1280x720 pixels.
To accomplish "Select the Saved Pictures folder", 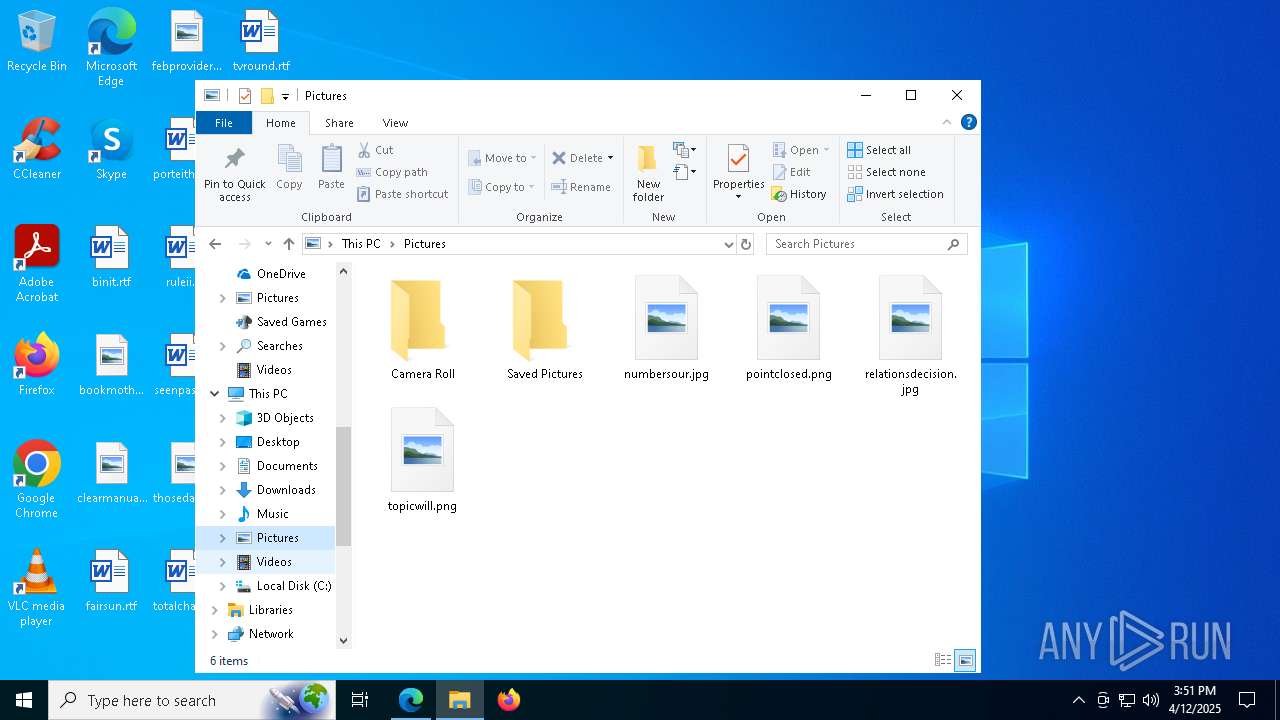I will 544,330.
